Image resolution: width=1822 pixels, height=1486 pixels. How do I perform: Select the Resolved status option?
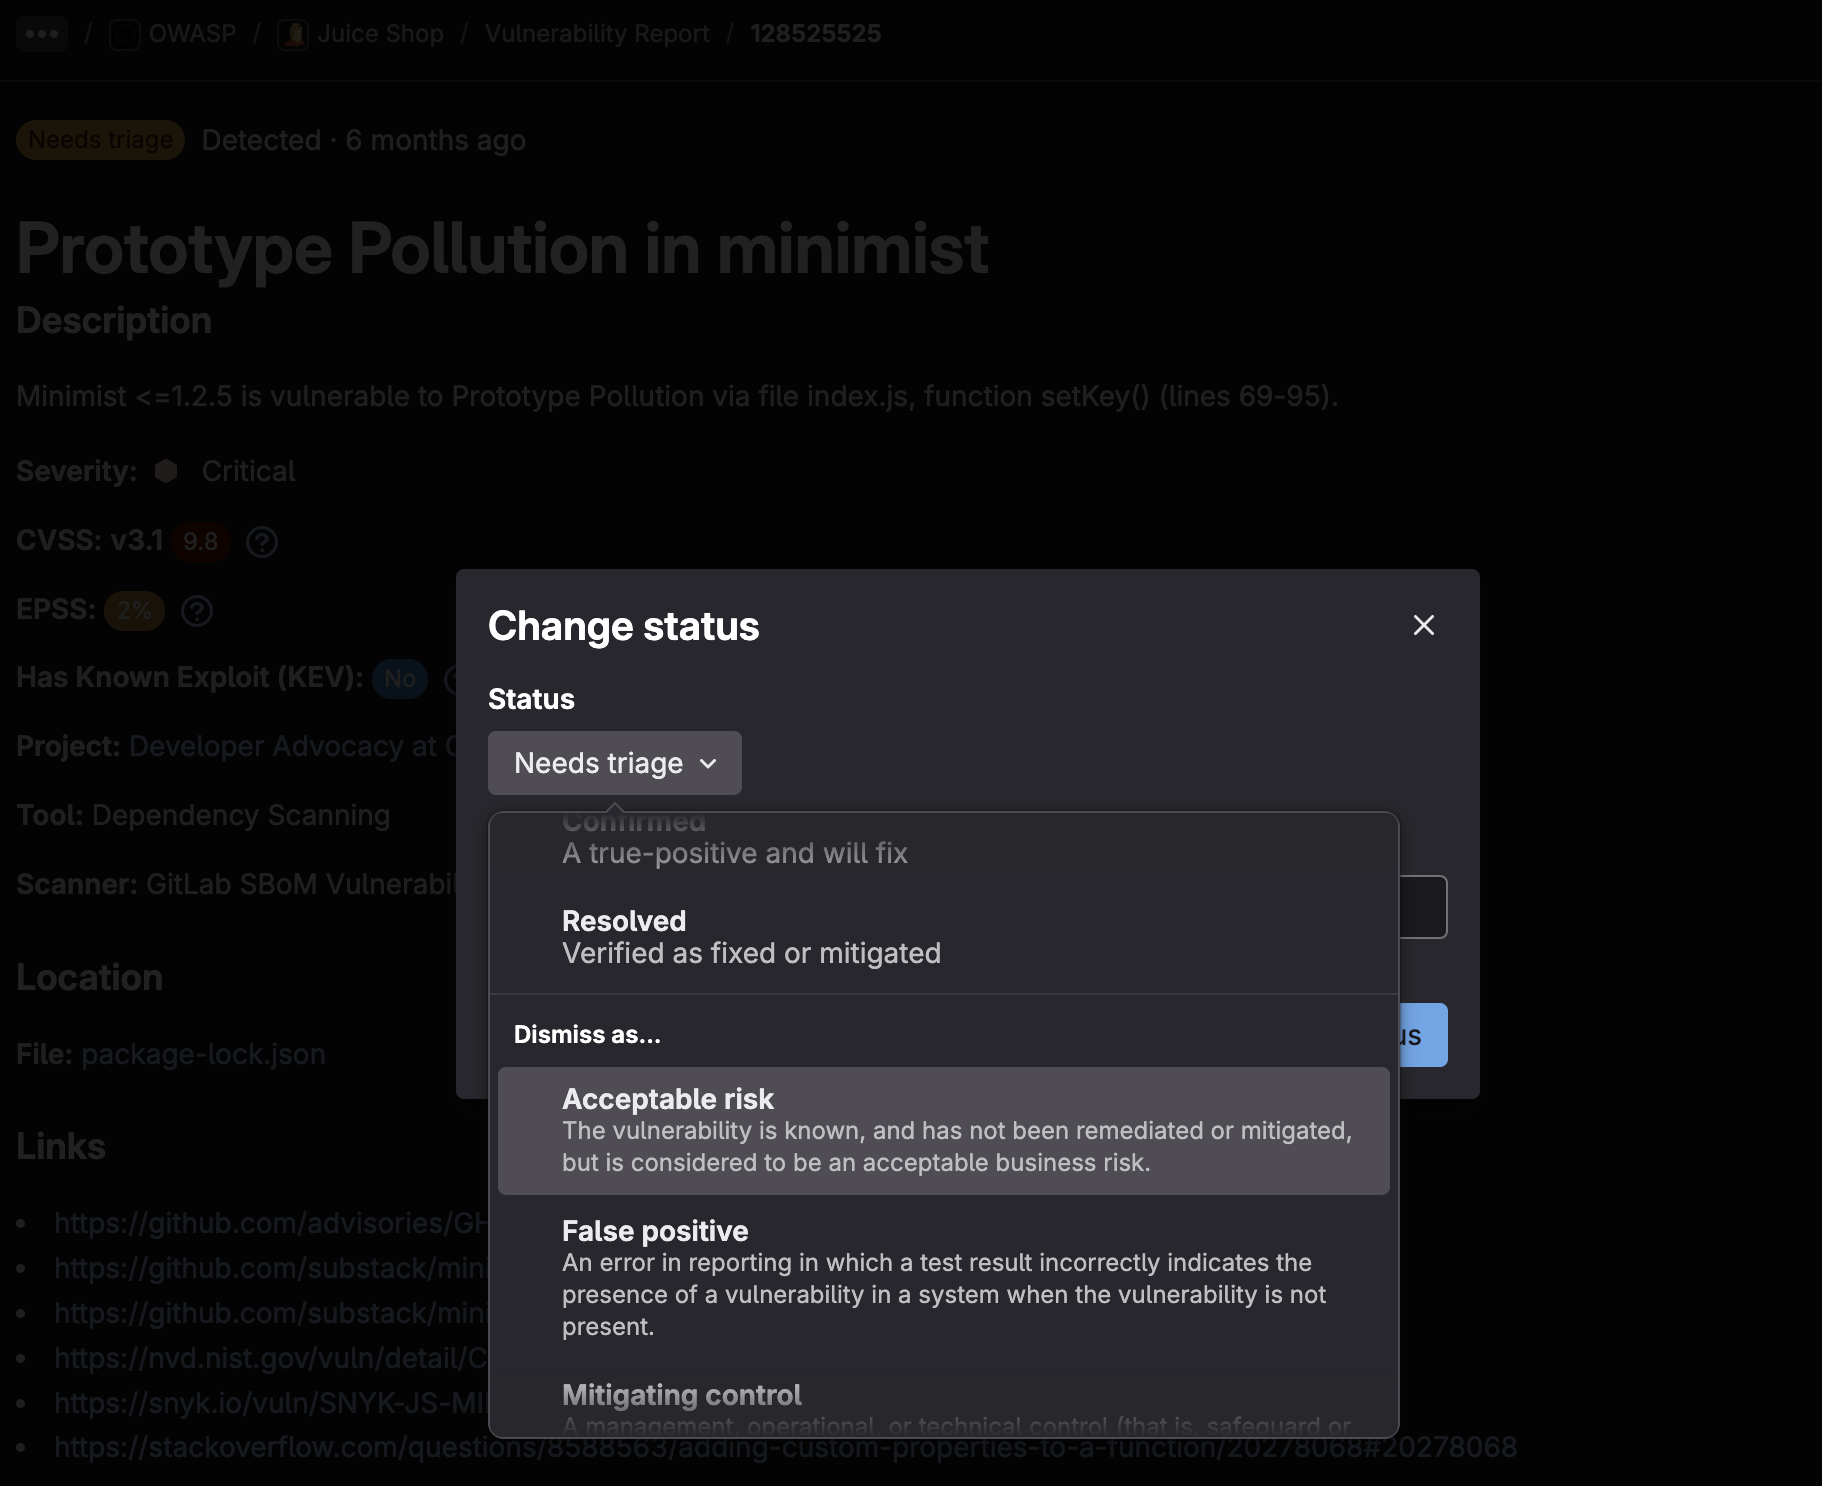(x=750, y=935)
